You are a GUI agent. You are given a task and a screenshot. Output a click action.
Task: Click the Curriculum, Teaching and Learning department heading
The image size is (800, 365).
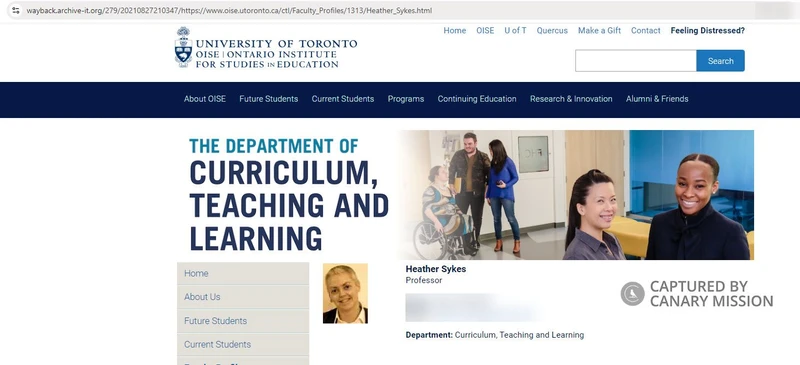click(289, 195)
